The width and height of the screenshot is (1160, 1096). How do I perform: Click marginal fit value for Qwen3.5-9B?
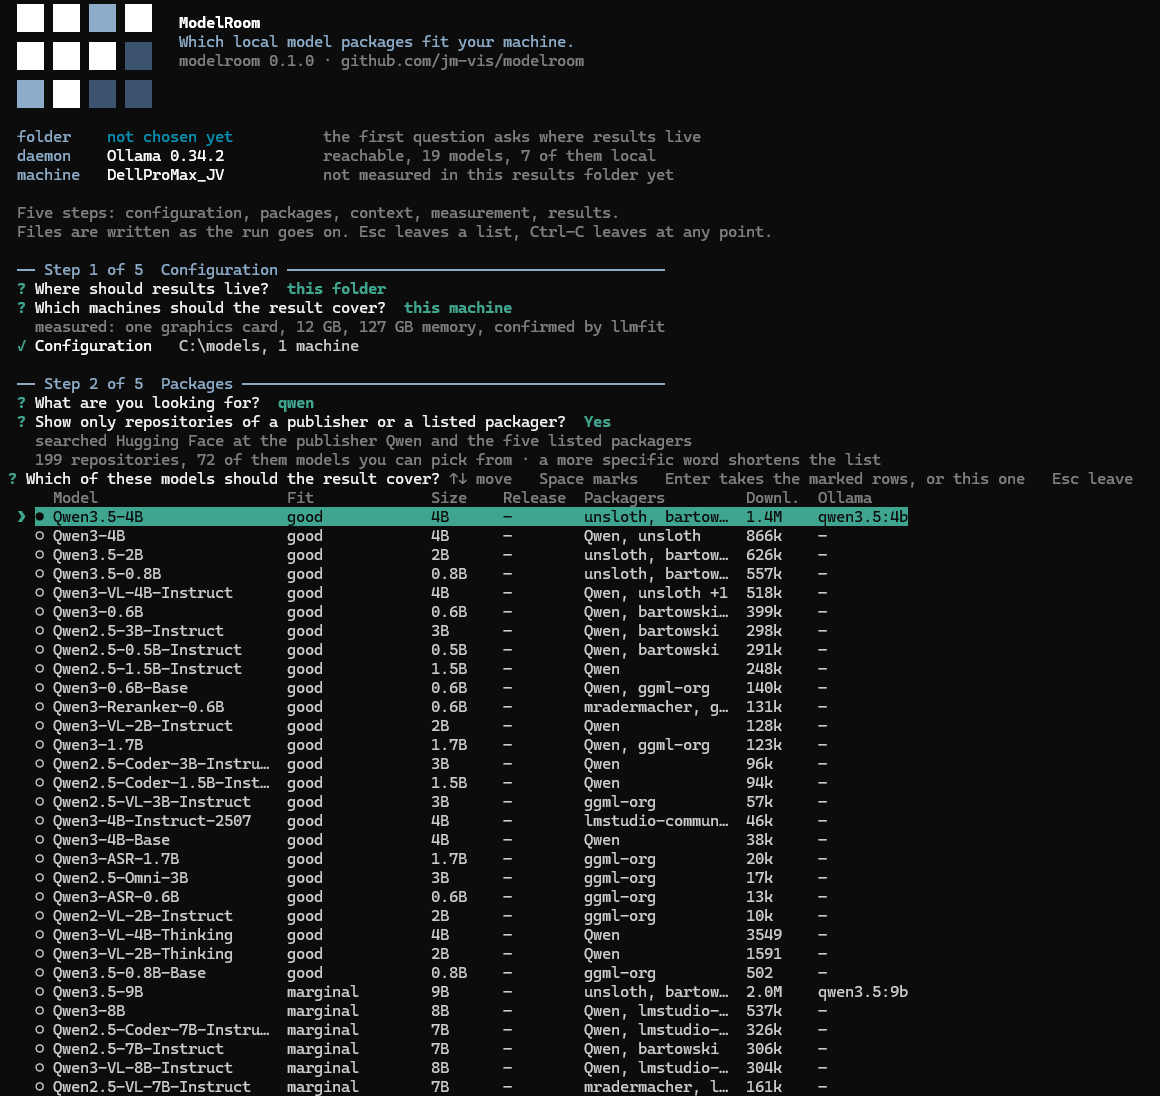click(323, 992)
